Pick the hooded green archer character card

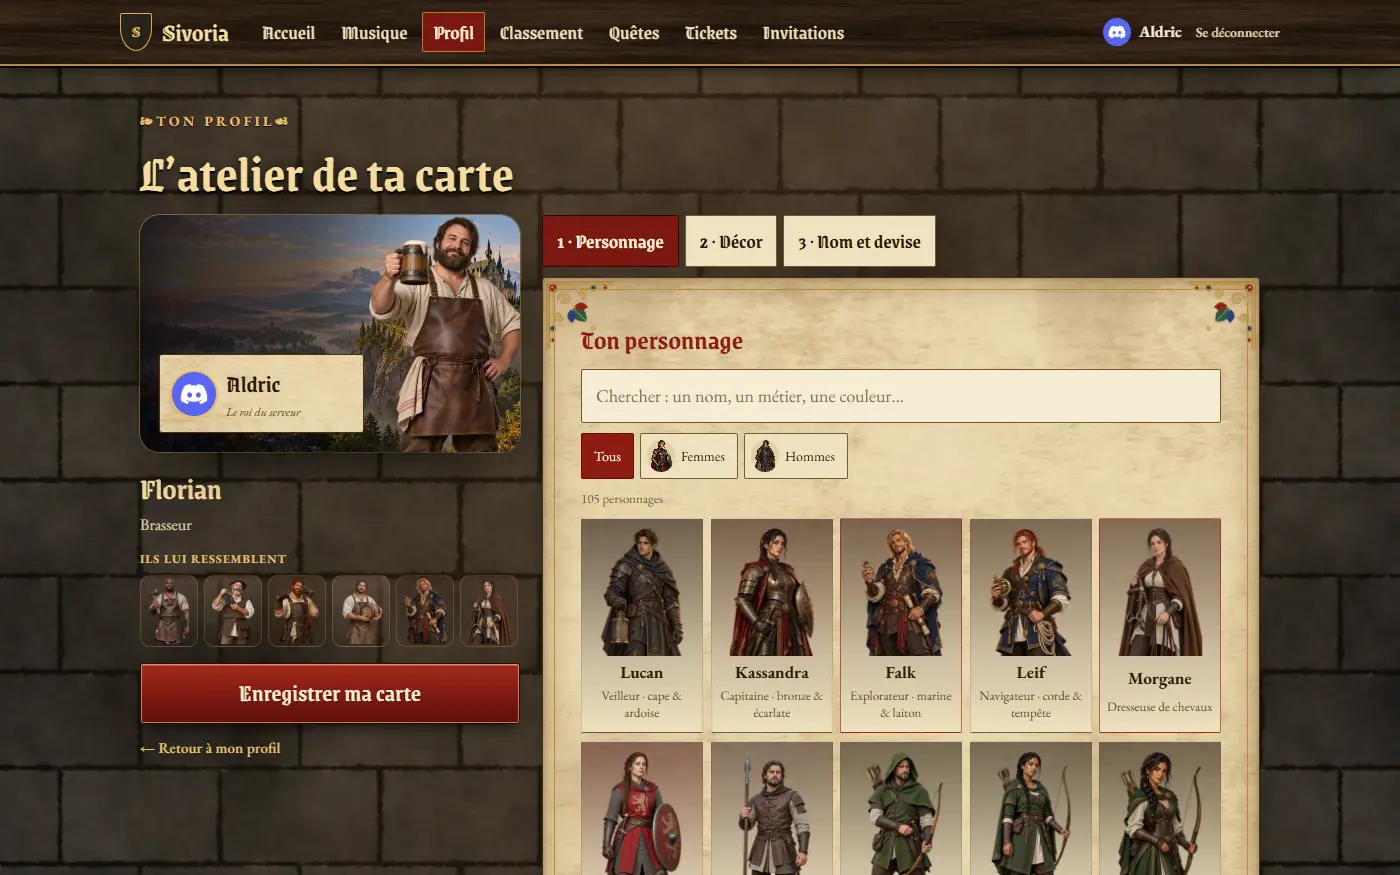pyautogui.click(x=901, y=808)
